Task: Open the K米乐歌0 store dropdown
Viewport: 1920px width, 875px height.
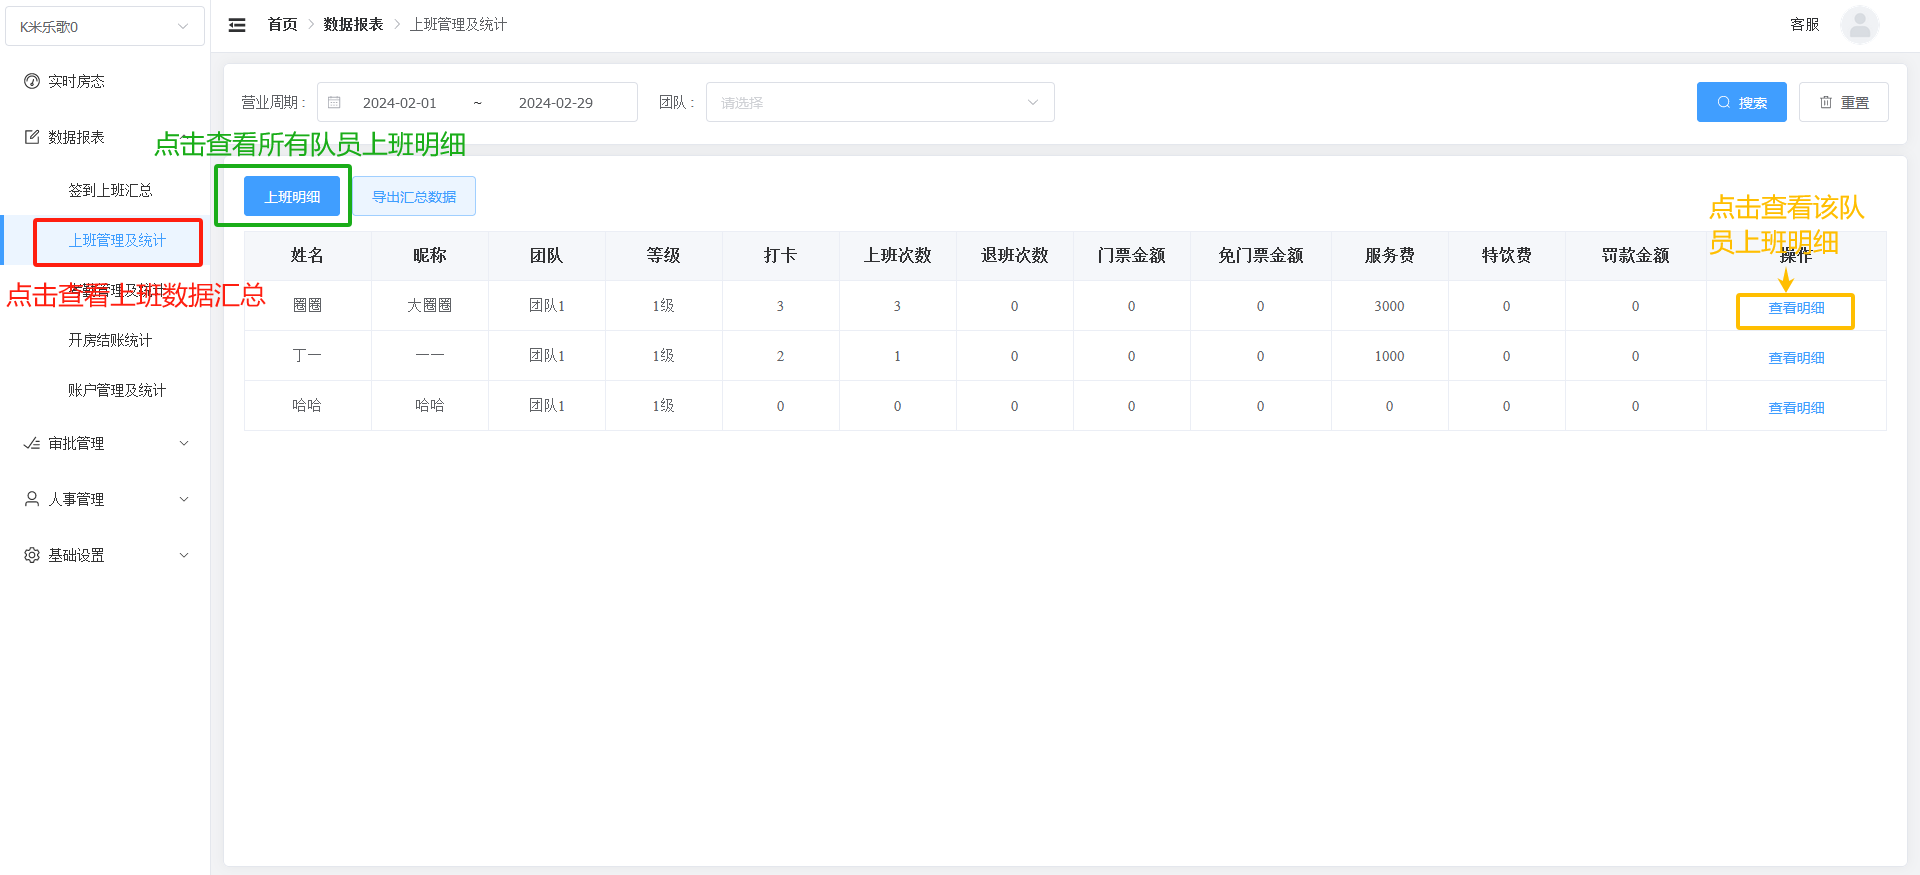Action: 105,26
